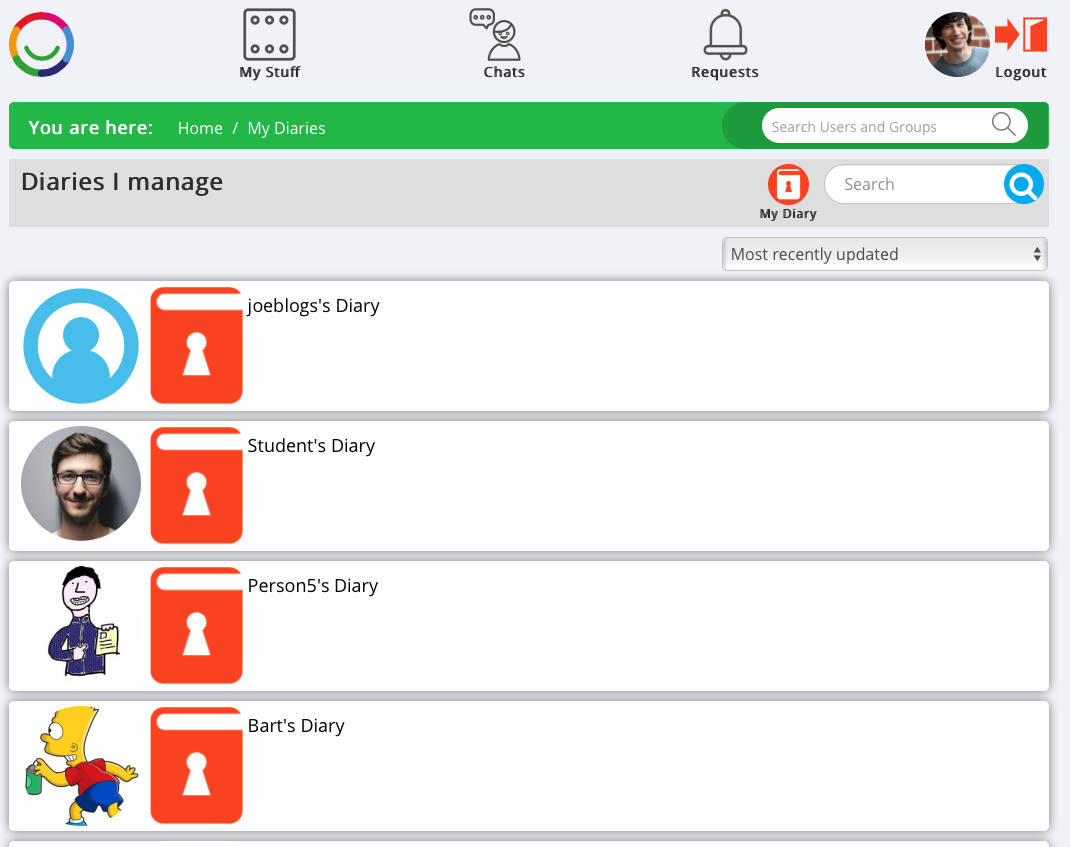Click Bart's cartoon avatar

pyautogui.click(x=81, y=765)
